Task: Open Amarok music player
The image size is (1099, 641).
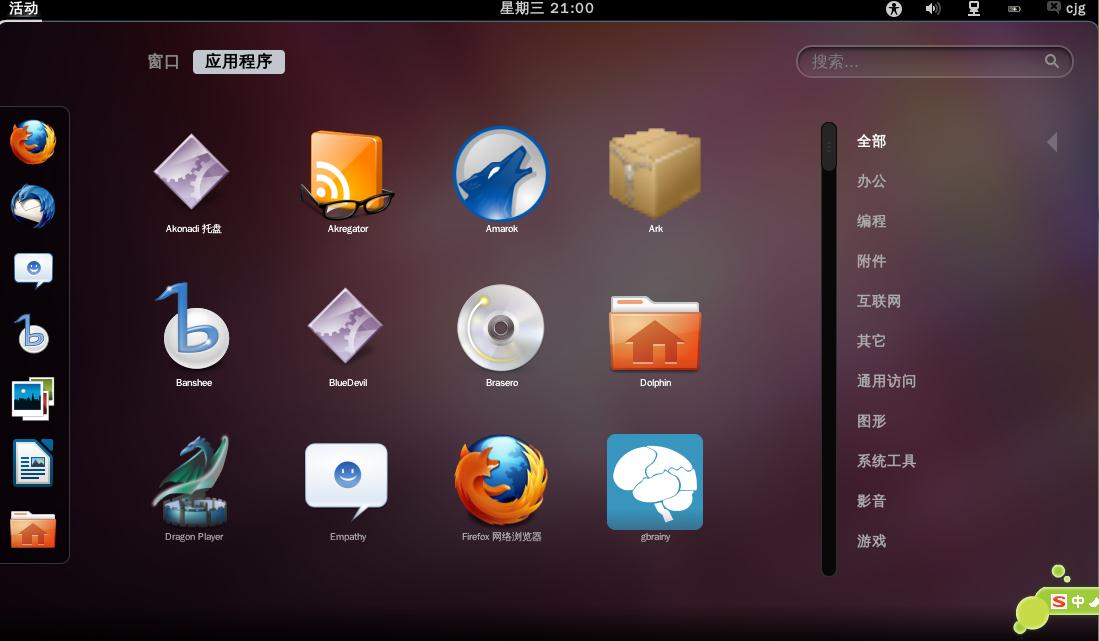Action: coord(501,181)
